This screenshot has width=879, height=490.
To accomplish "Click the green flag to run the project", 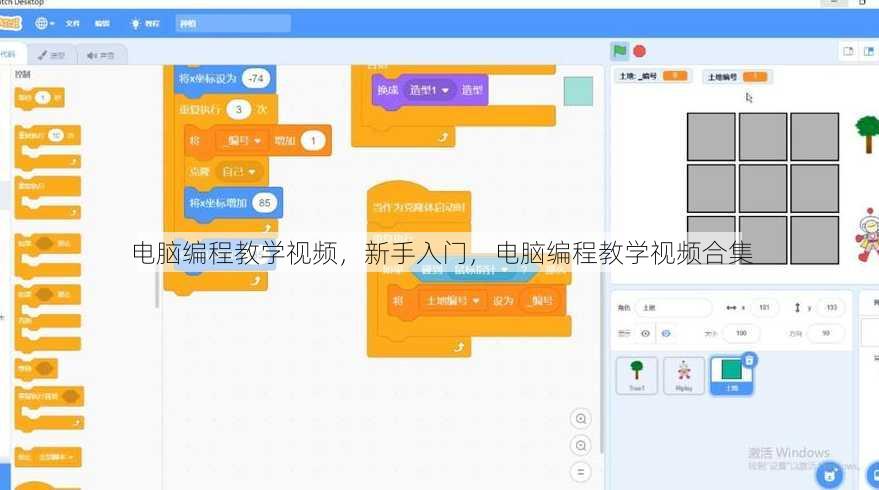I will pyautogui.click(x=619, y=52).
